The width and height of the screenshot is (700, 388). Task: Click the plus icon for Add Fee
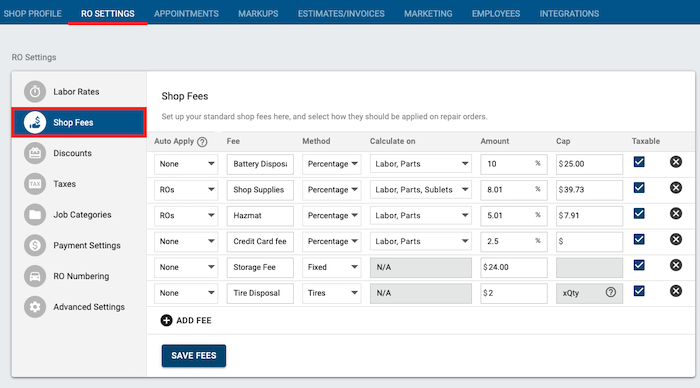[167, 320]
